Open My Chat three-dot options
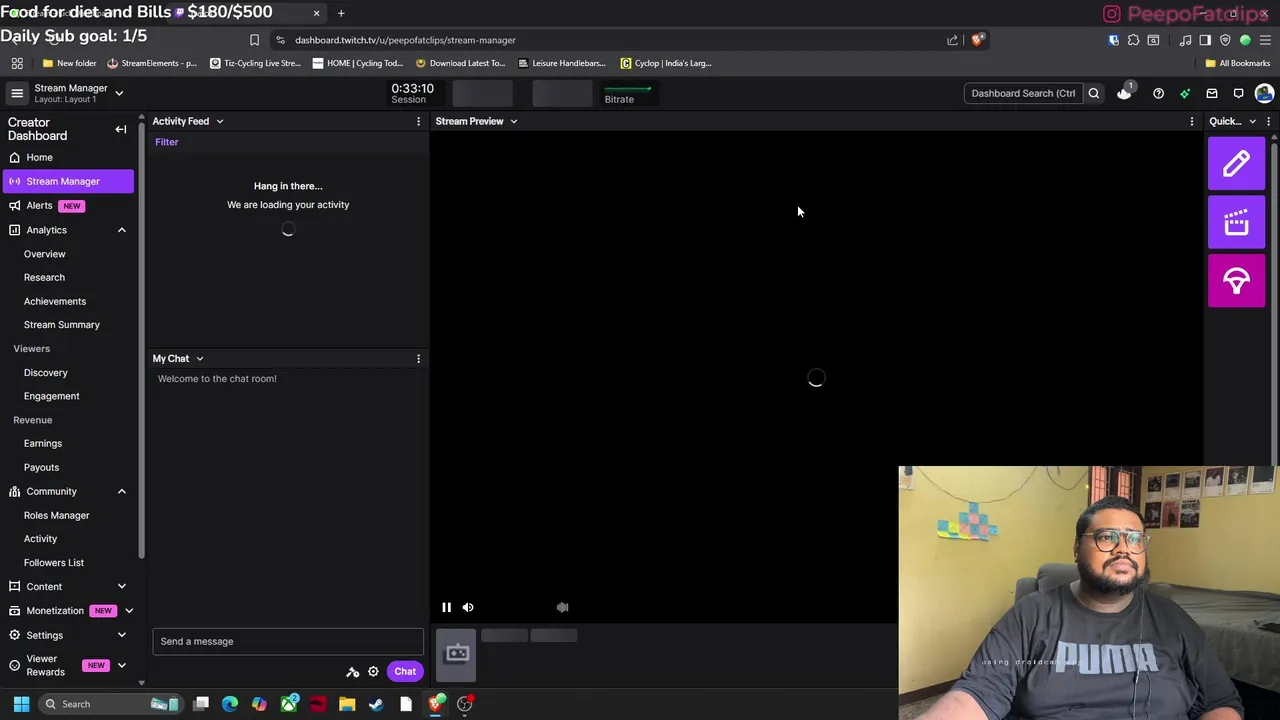1280x720 pixels. [x=418, y=358]
